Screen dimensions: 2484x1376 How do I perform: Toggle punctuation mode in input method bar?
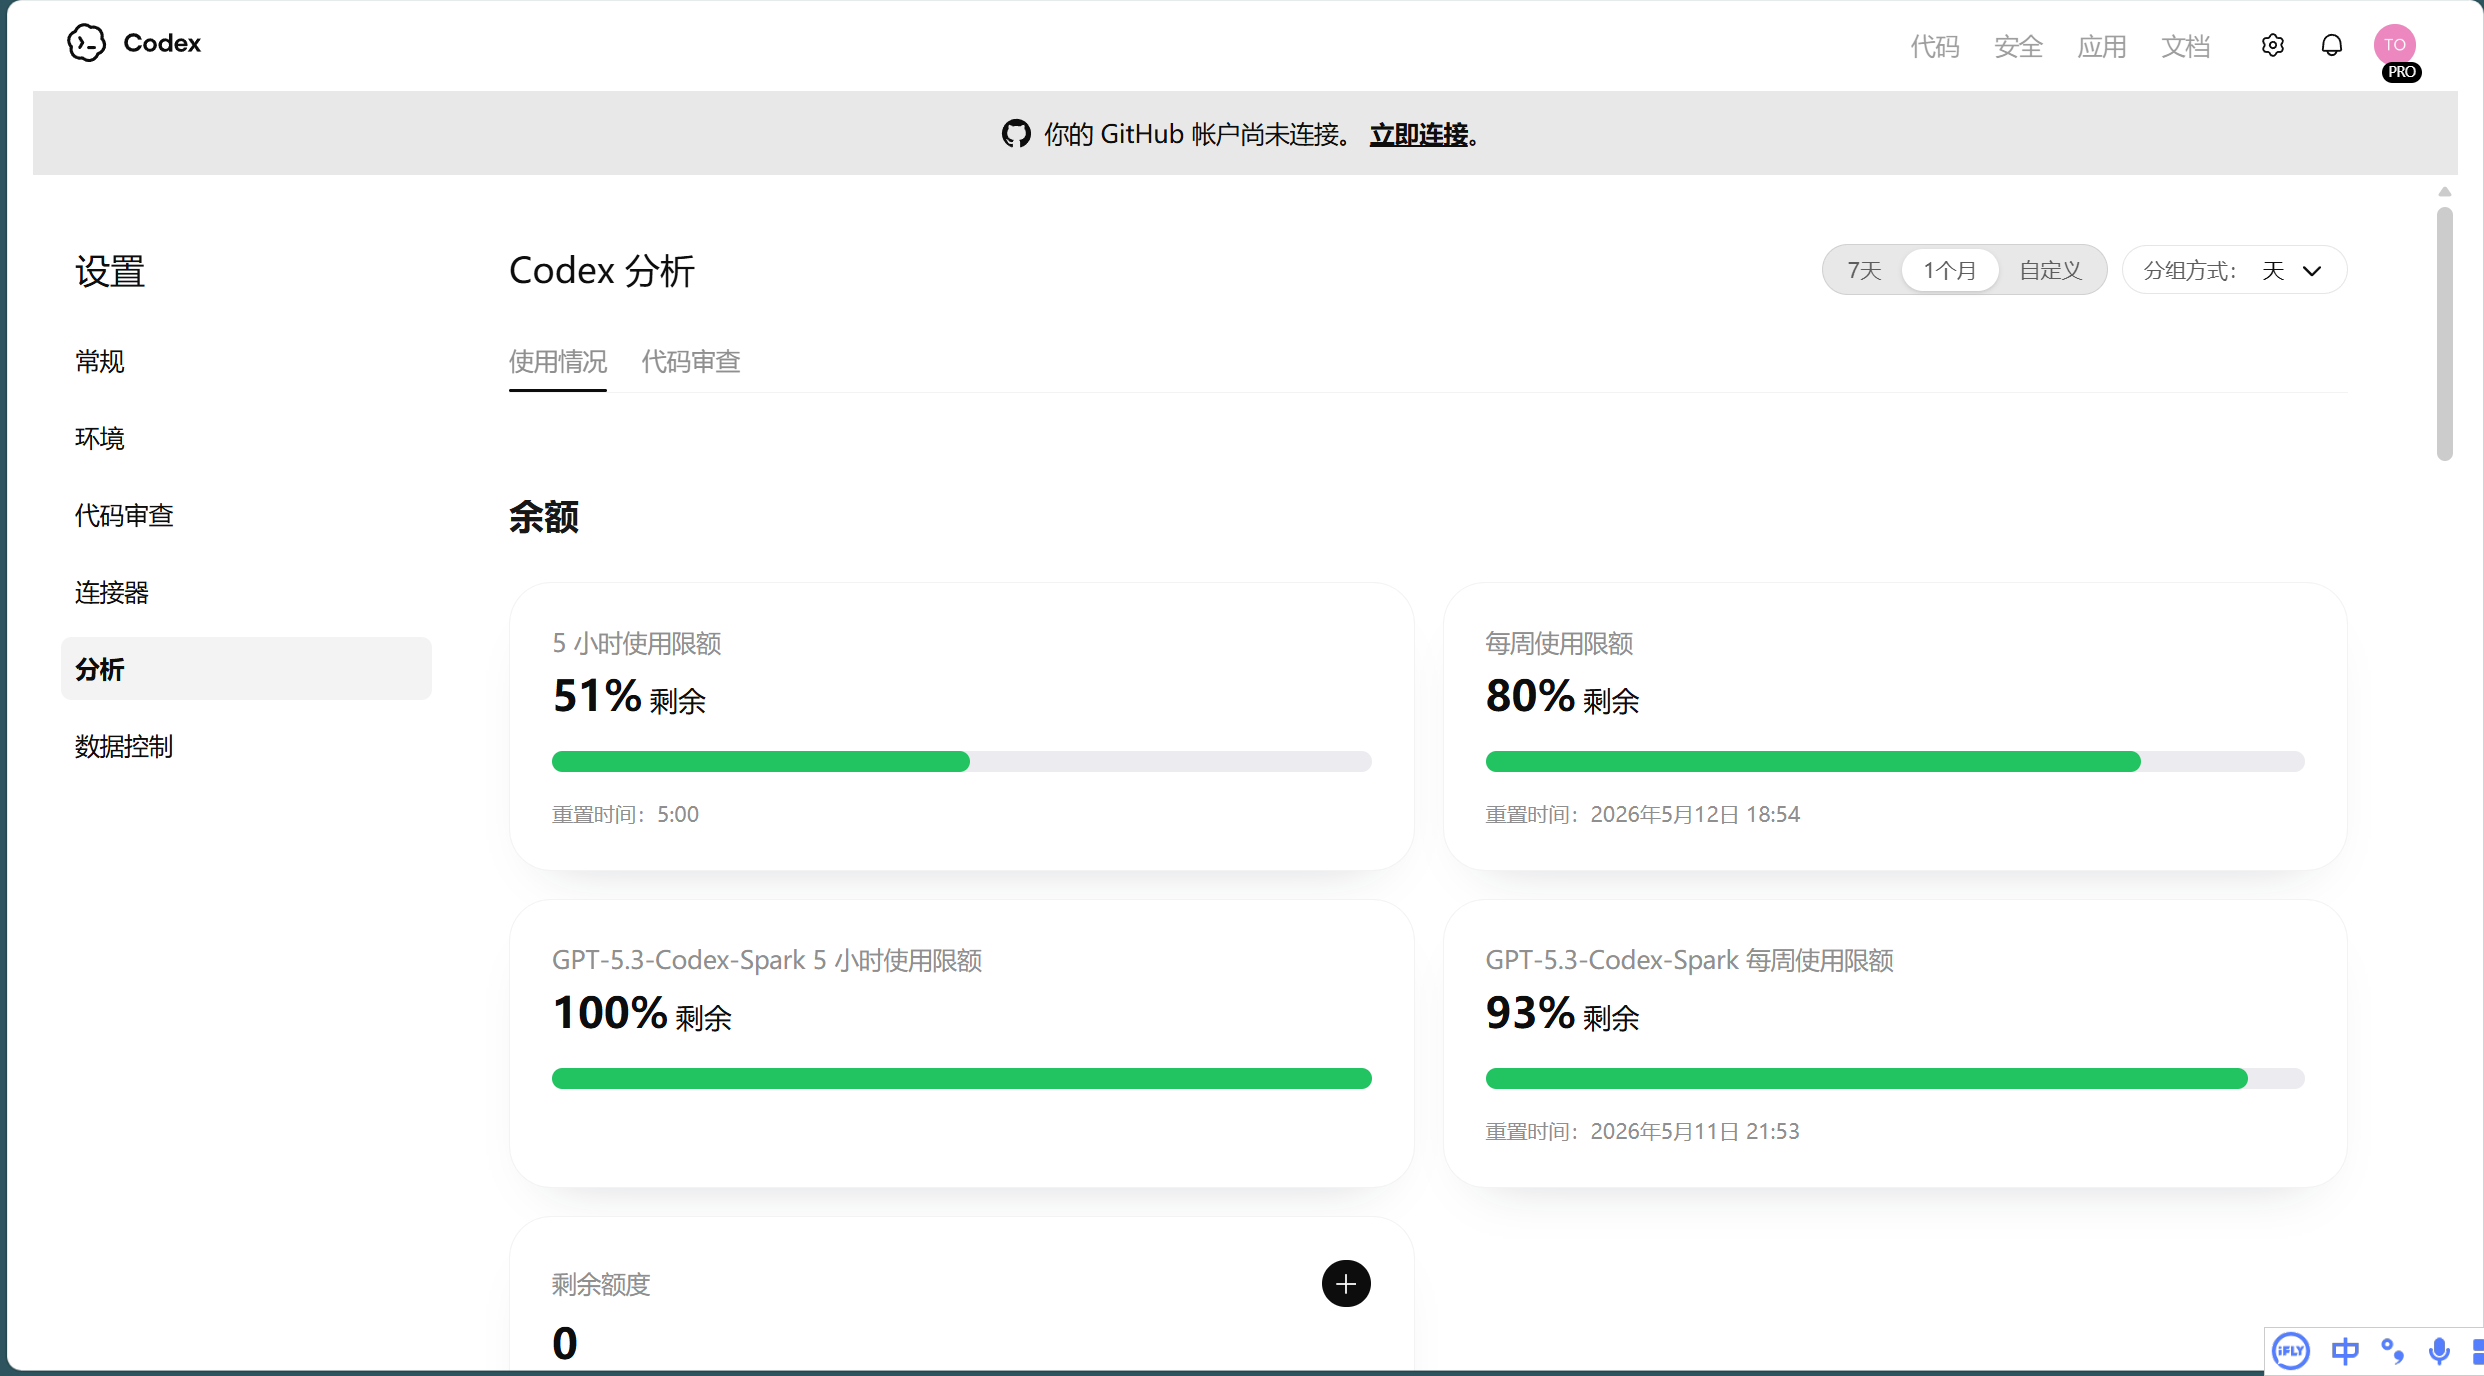[x=2393, y=1351]
